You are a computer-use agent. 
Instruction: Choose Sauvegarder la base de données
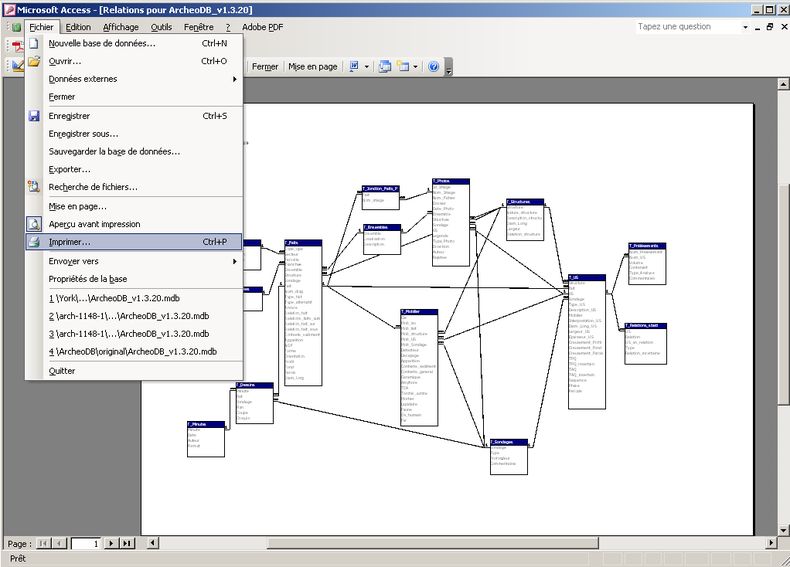click(135, 151)
